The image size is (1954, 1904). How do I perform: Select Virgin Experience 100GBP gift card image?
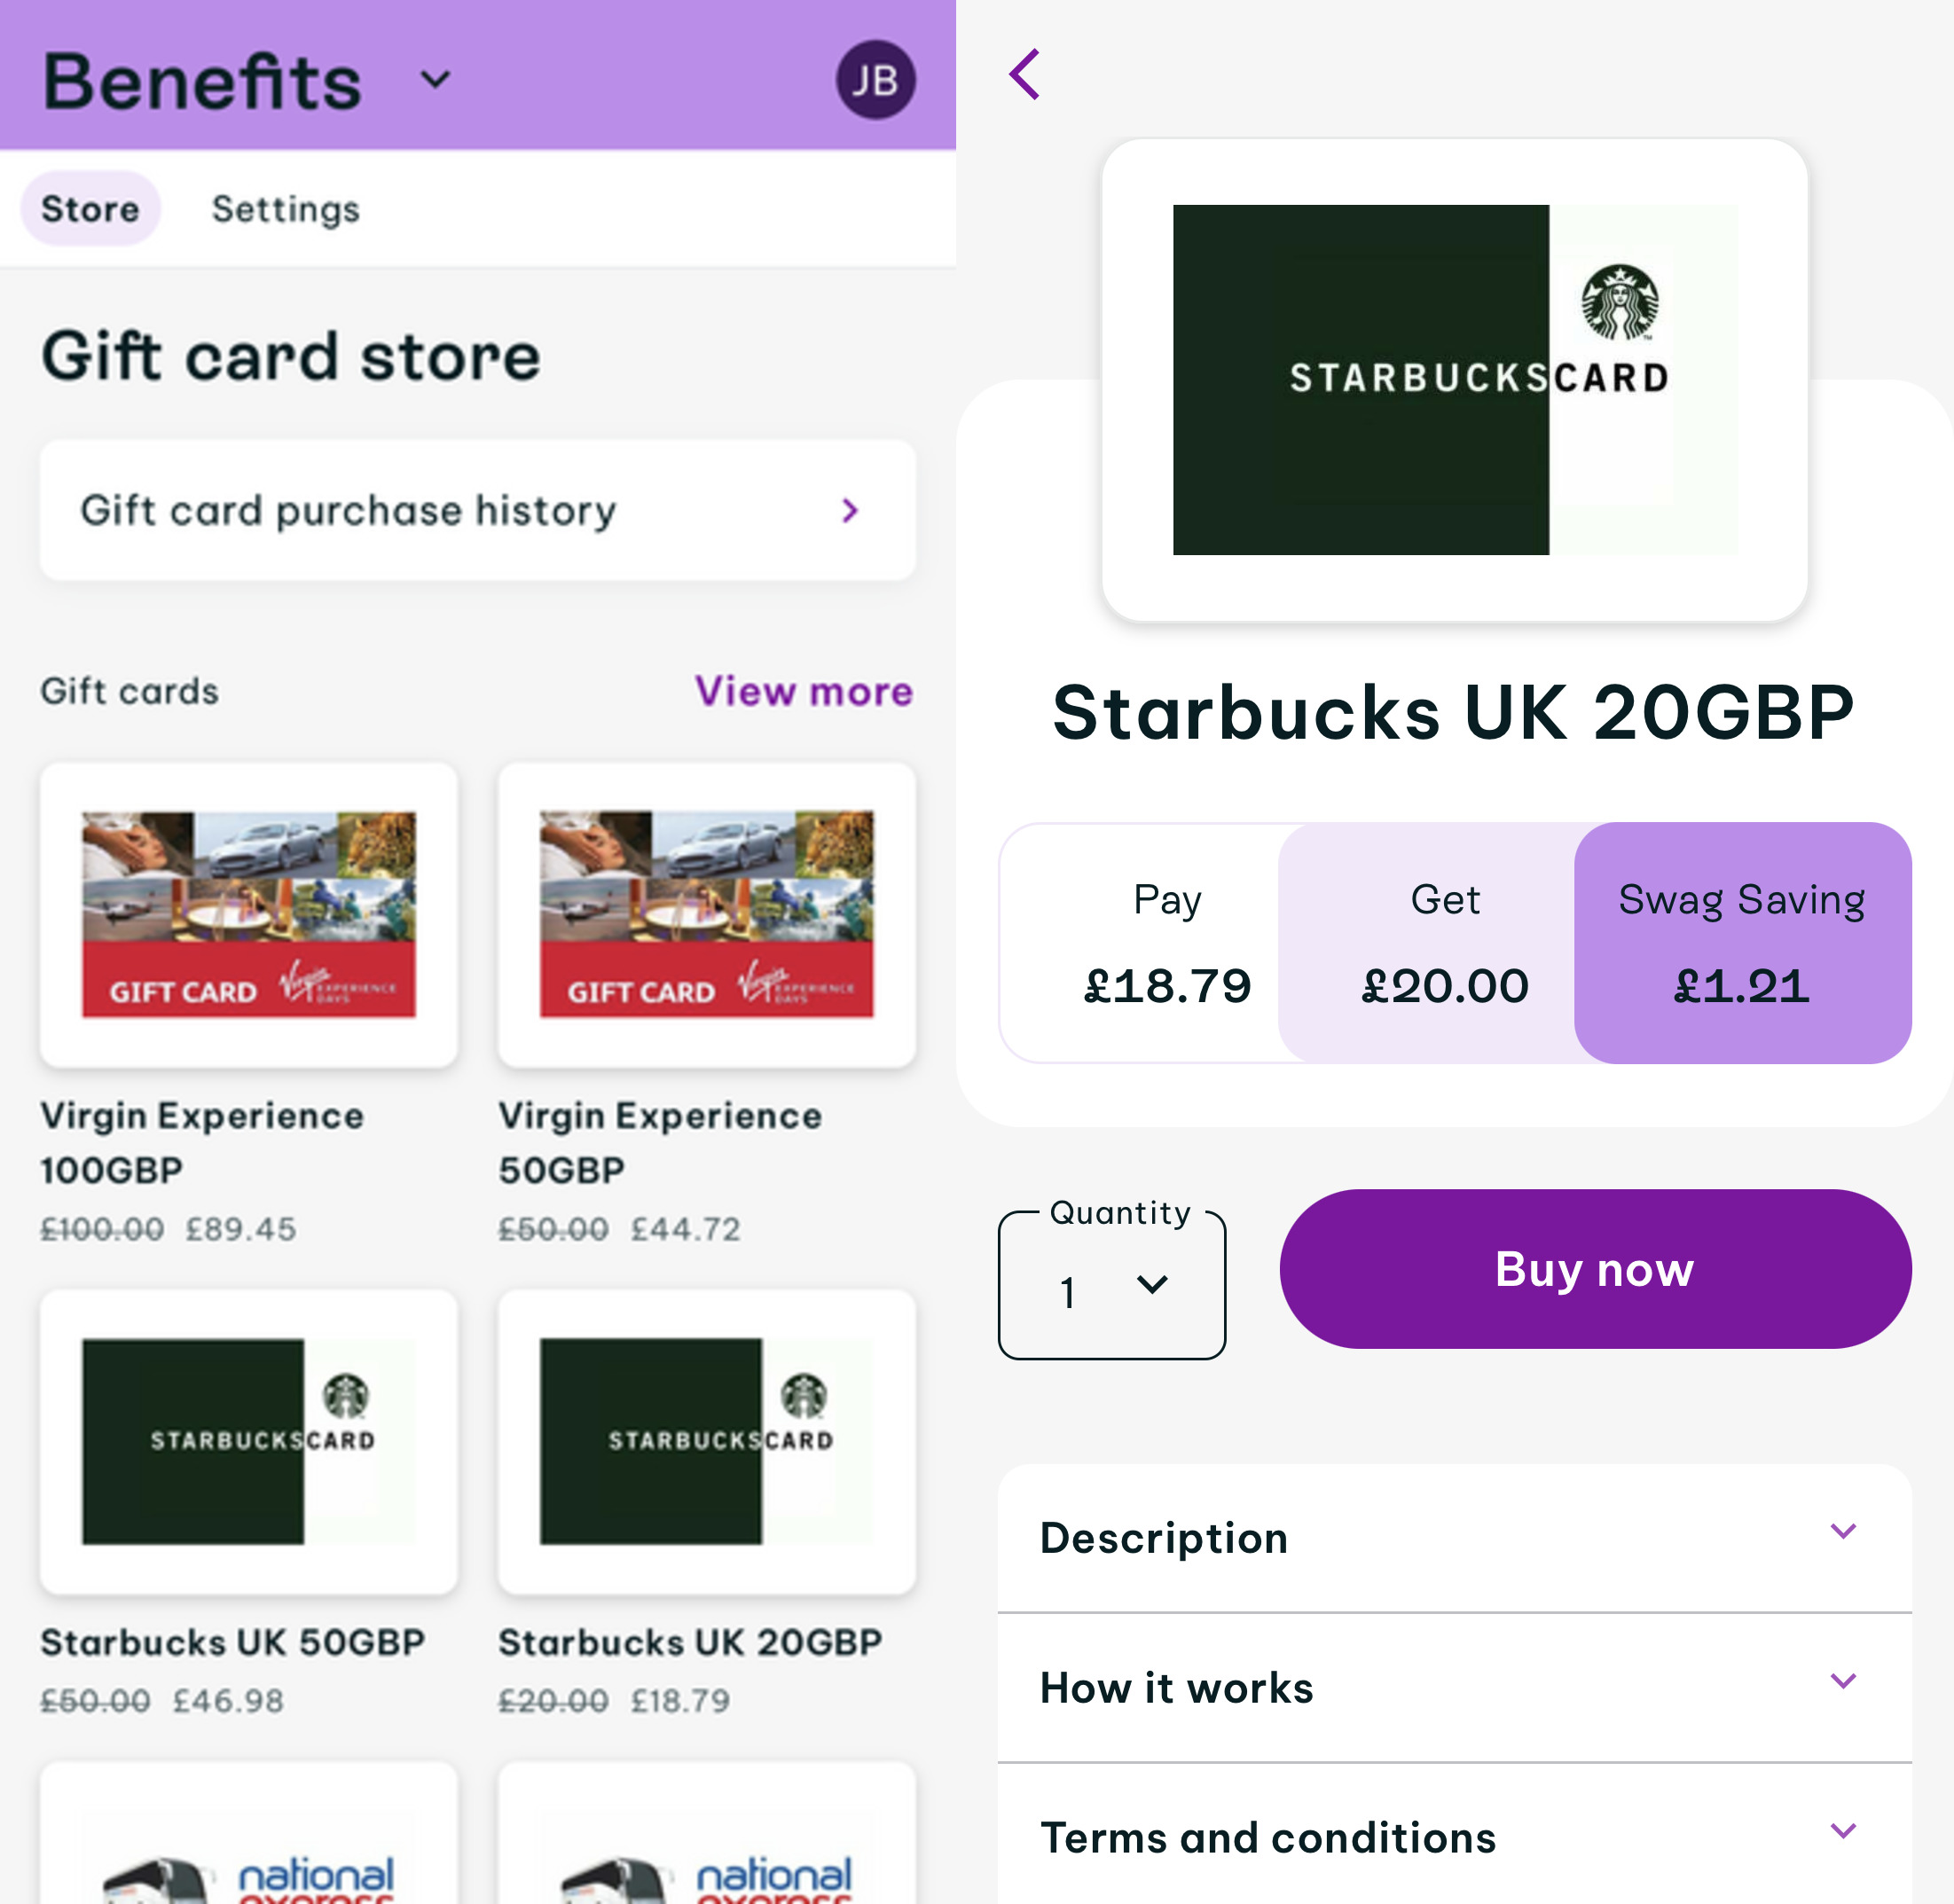(249, 915)
